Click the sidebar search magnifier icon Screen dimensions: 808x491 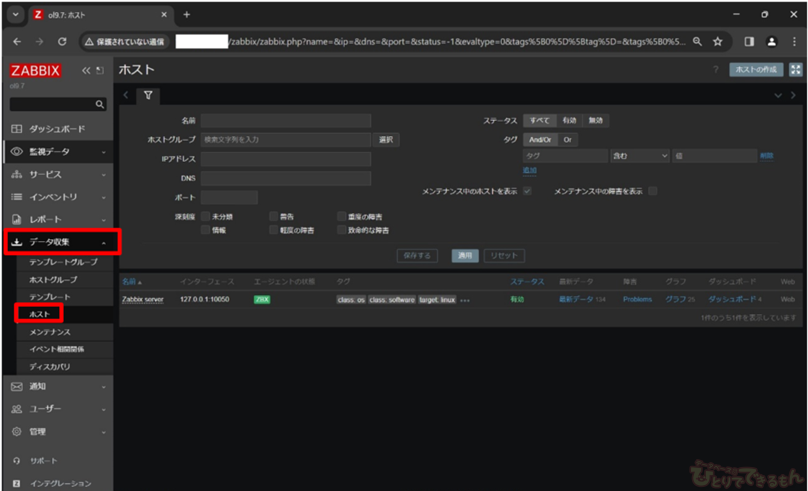[99, 104]
